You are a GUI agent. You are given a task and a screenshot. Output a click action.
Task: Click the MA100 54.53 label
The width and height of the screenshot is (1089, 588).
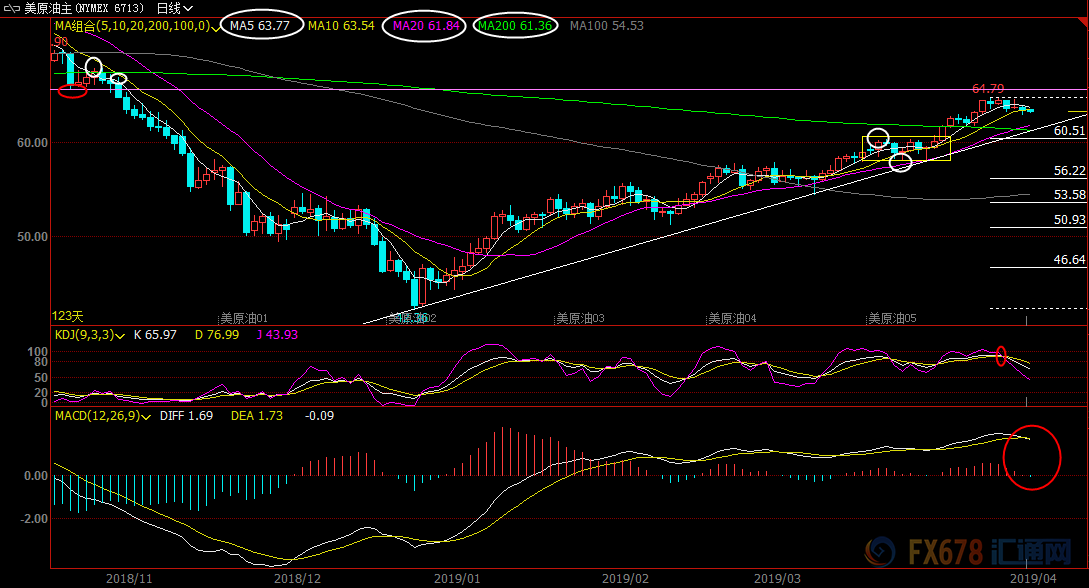(x=607, y=26)
